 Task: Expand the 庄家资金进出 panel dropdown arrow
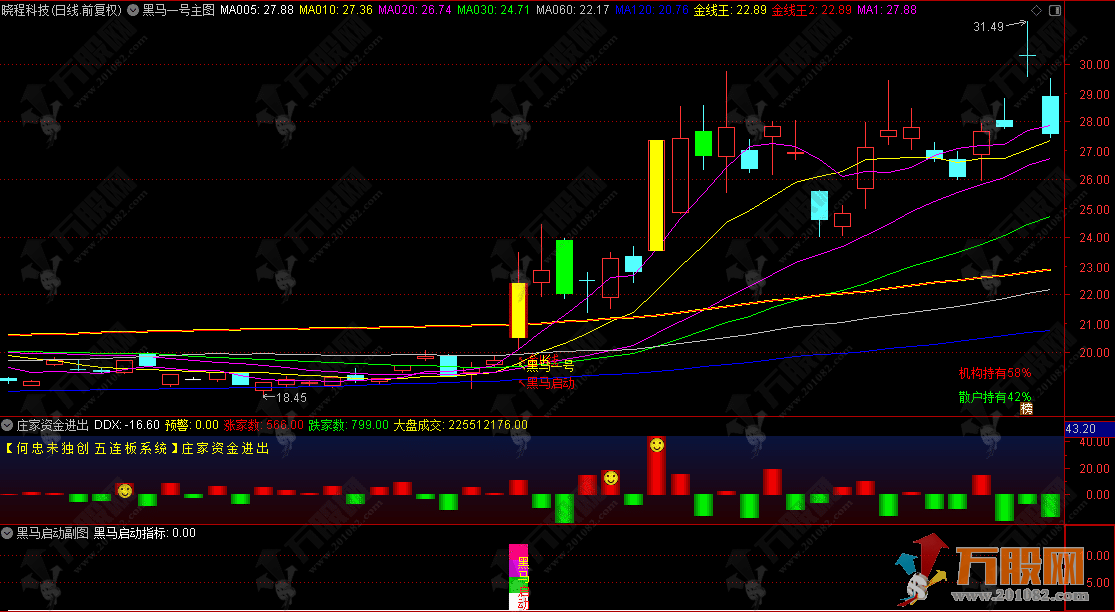coord(8,424)
